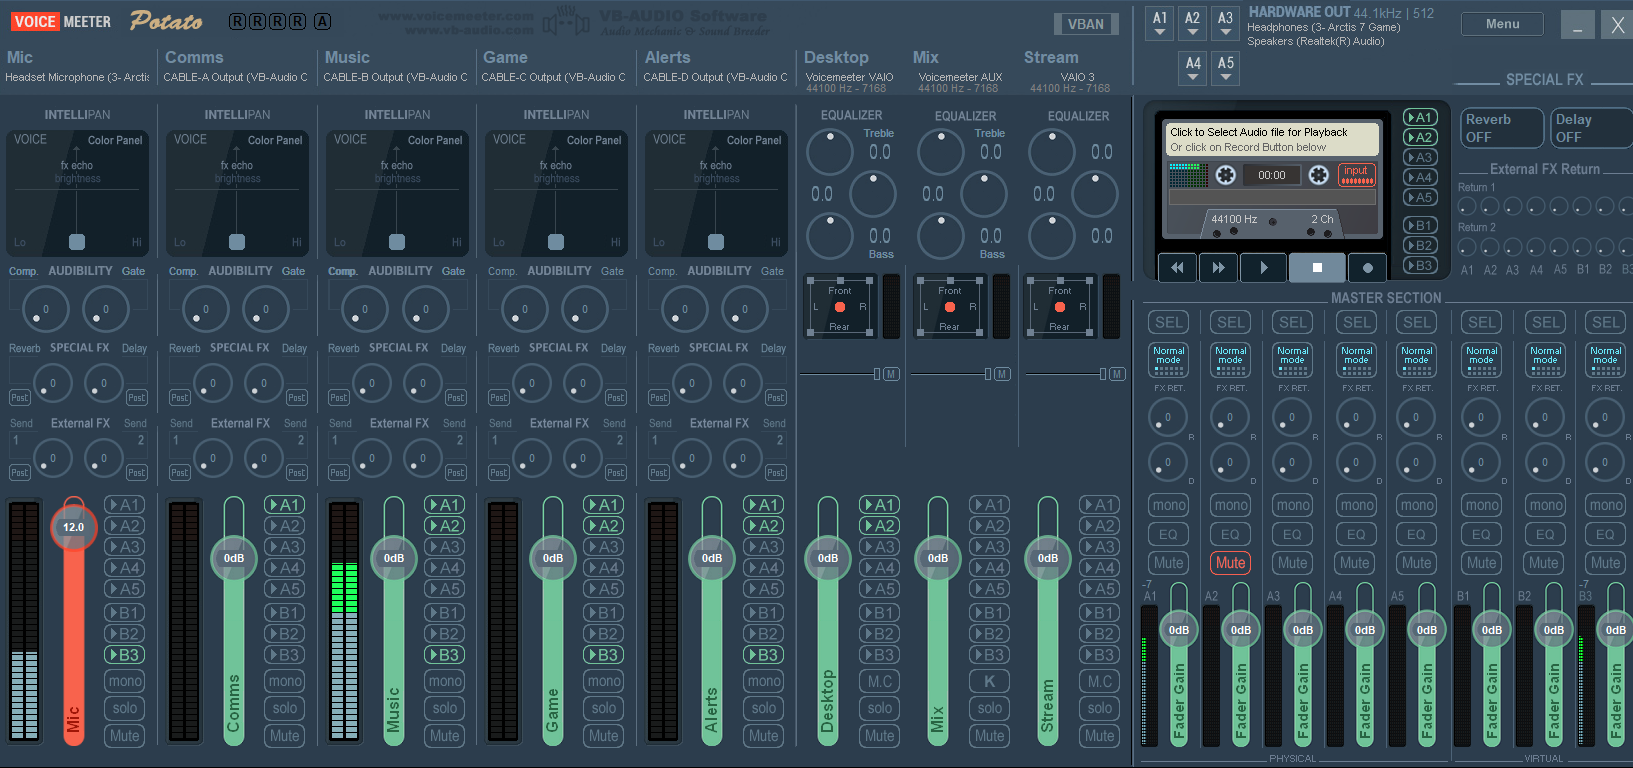
Task: Toggle the M button under Stream panner
Action: pyautogui.click(x=1116, y=374)
